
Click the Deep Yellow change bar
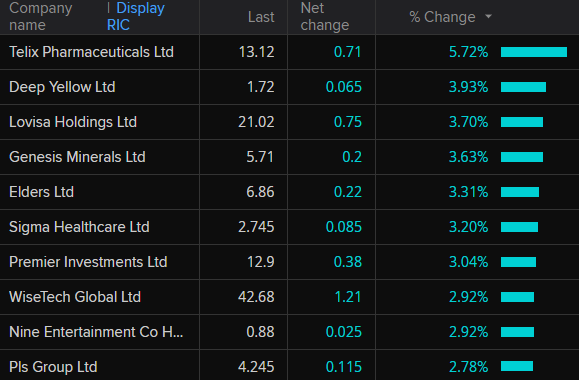[523, 87]
